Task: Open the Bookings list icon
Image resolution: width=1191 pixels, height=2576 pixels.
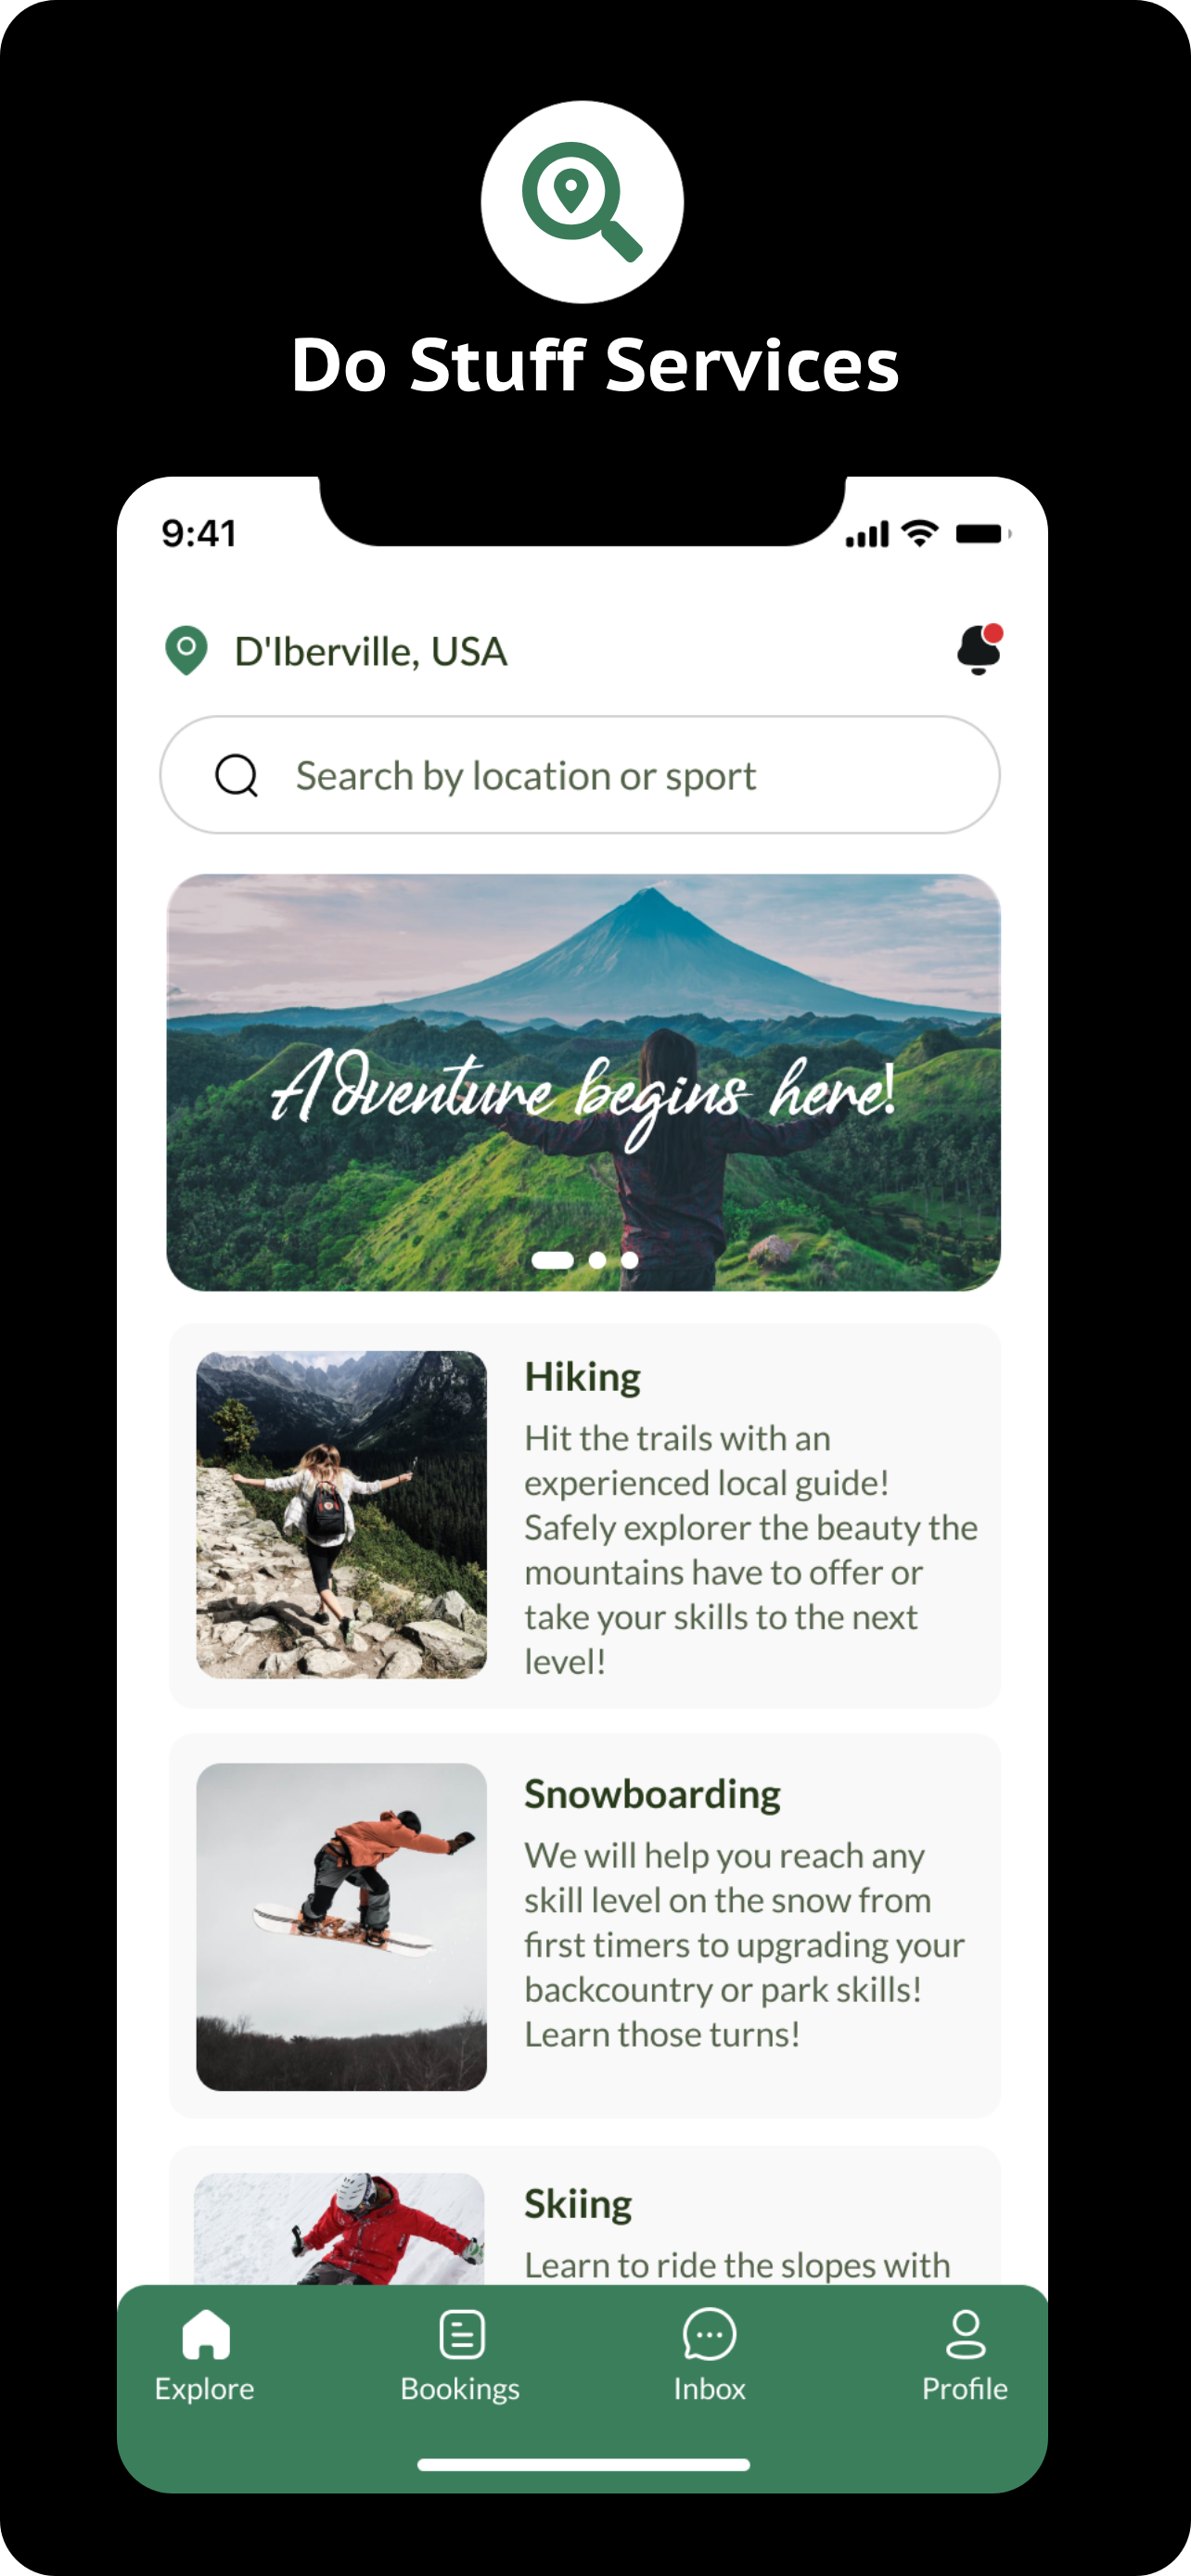Action: tap(462, 2334)
